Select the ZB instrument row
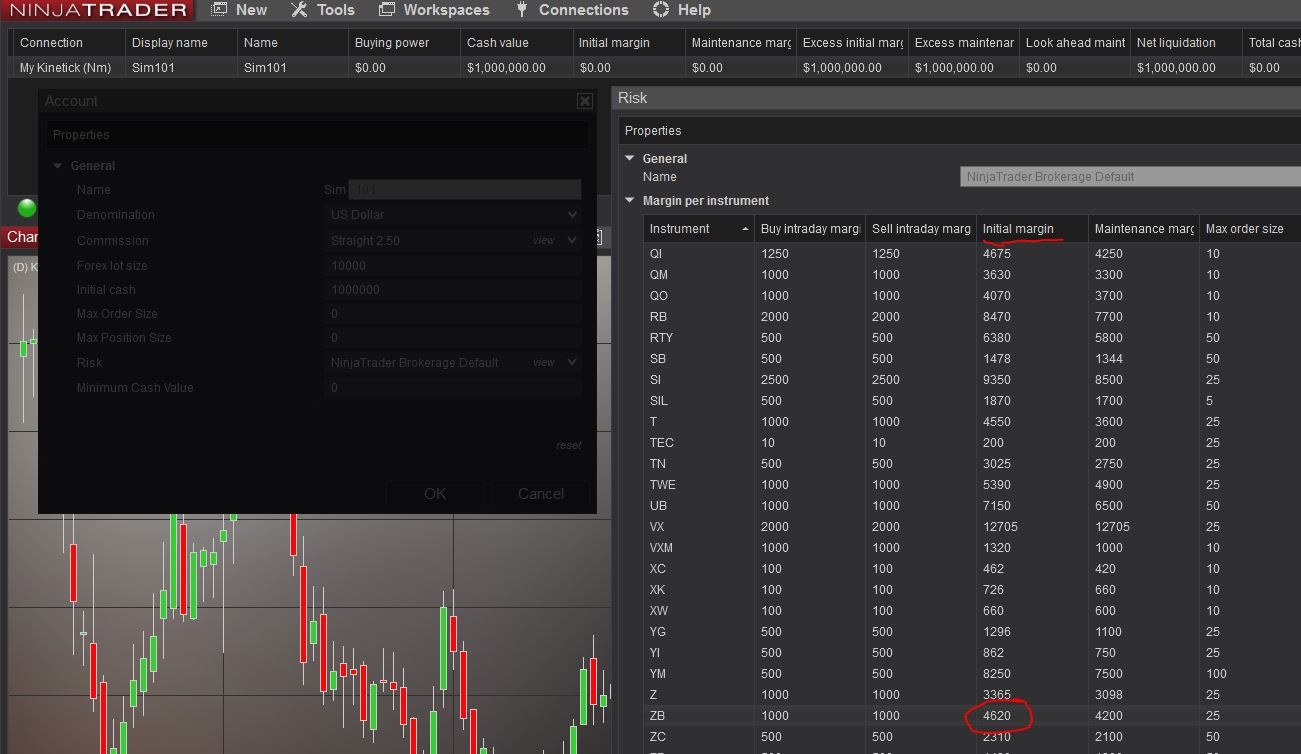The height and width of the screenshot is (754, 1301). tap(972, 716)
